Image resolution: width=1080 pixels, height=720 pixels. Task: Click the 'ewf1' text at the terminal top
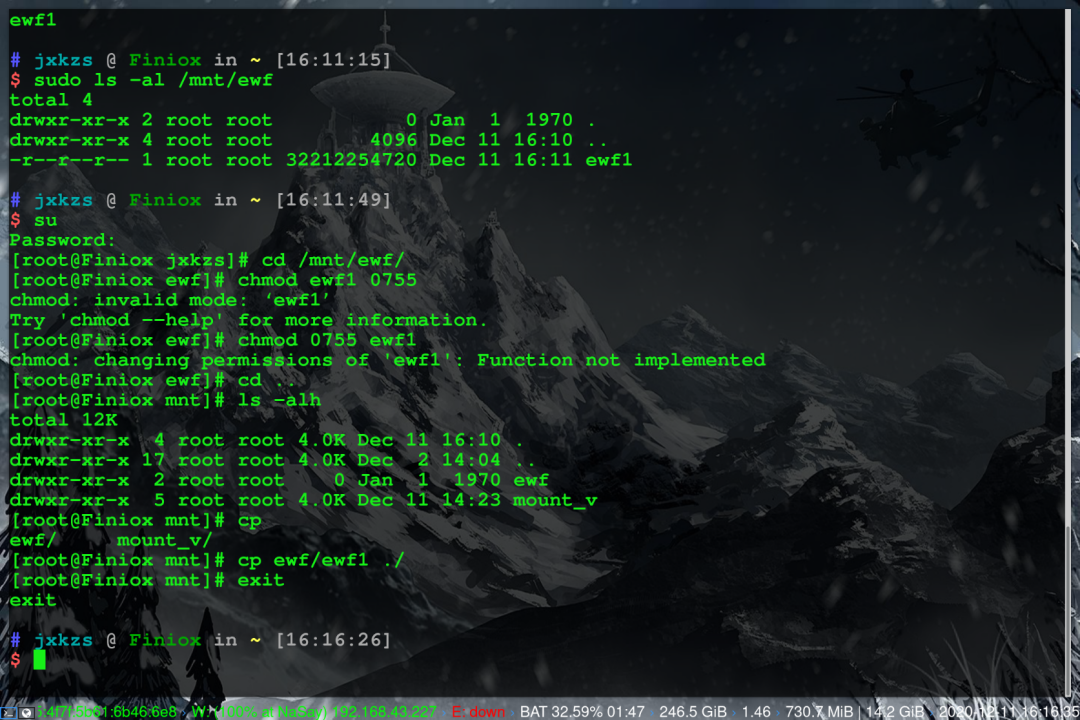(33, 20)
